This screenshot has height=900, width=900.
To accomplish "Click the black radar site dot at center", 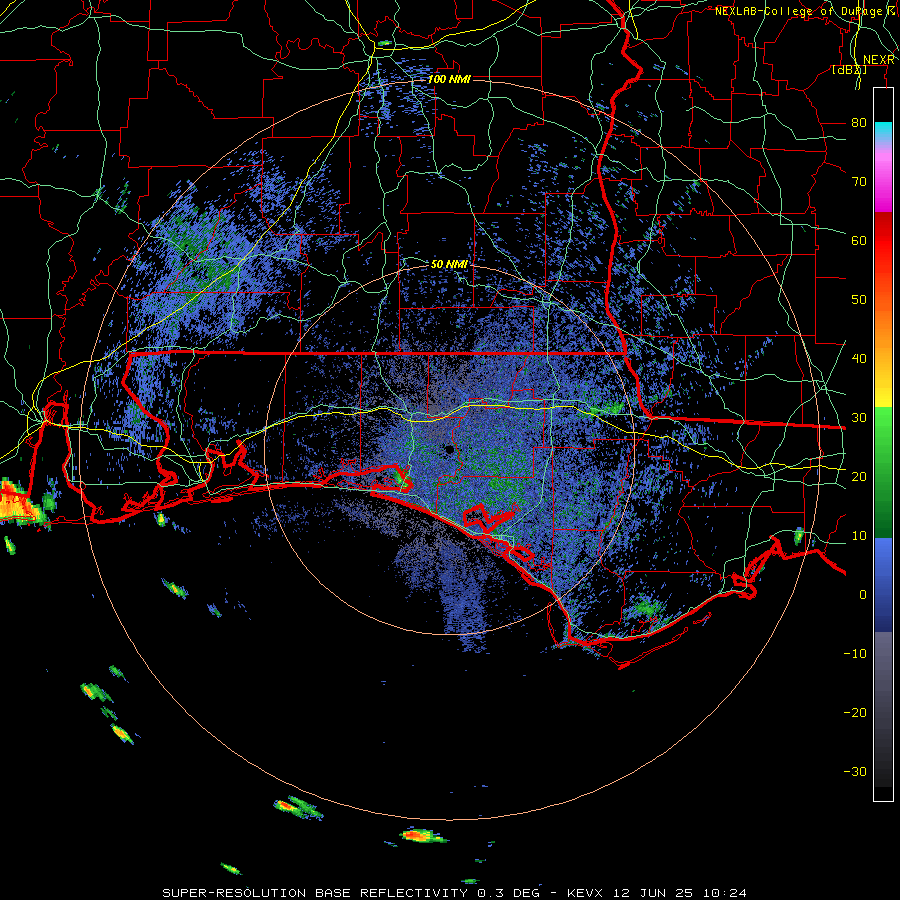I will click(449, 449).
